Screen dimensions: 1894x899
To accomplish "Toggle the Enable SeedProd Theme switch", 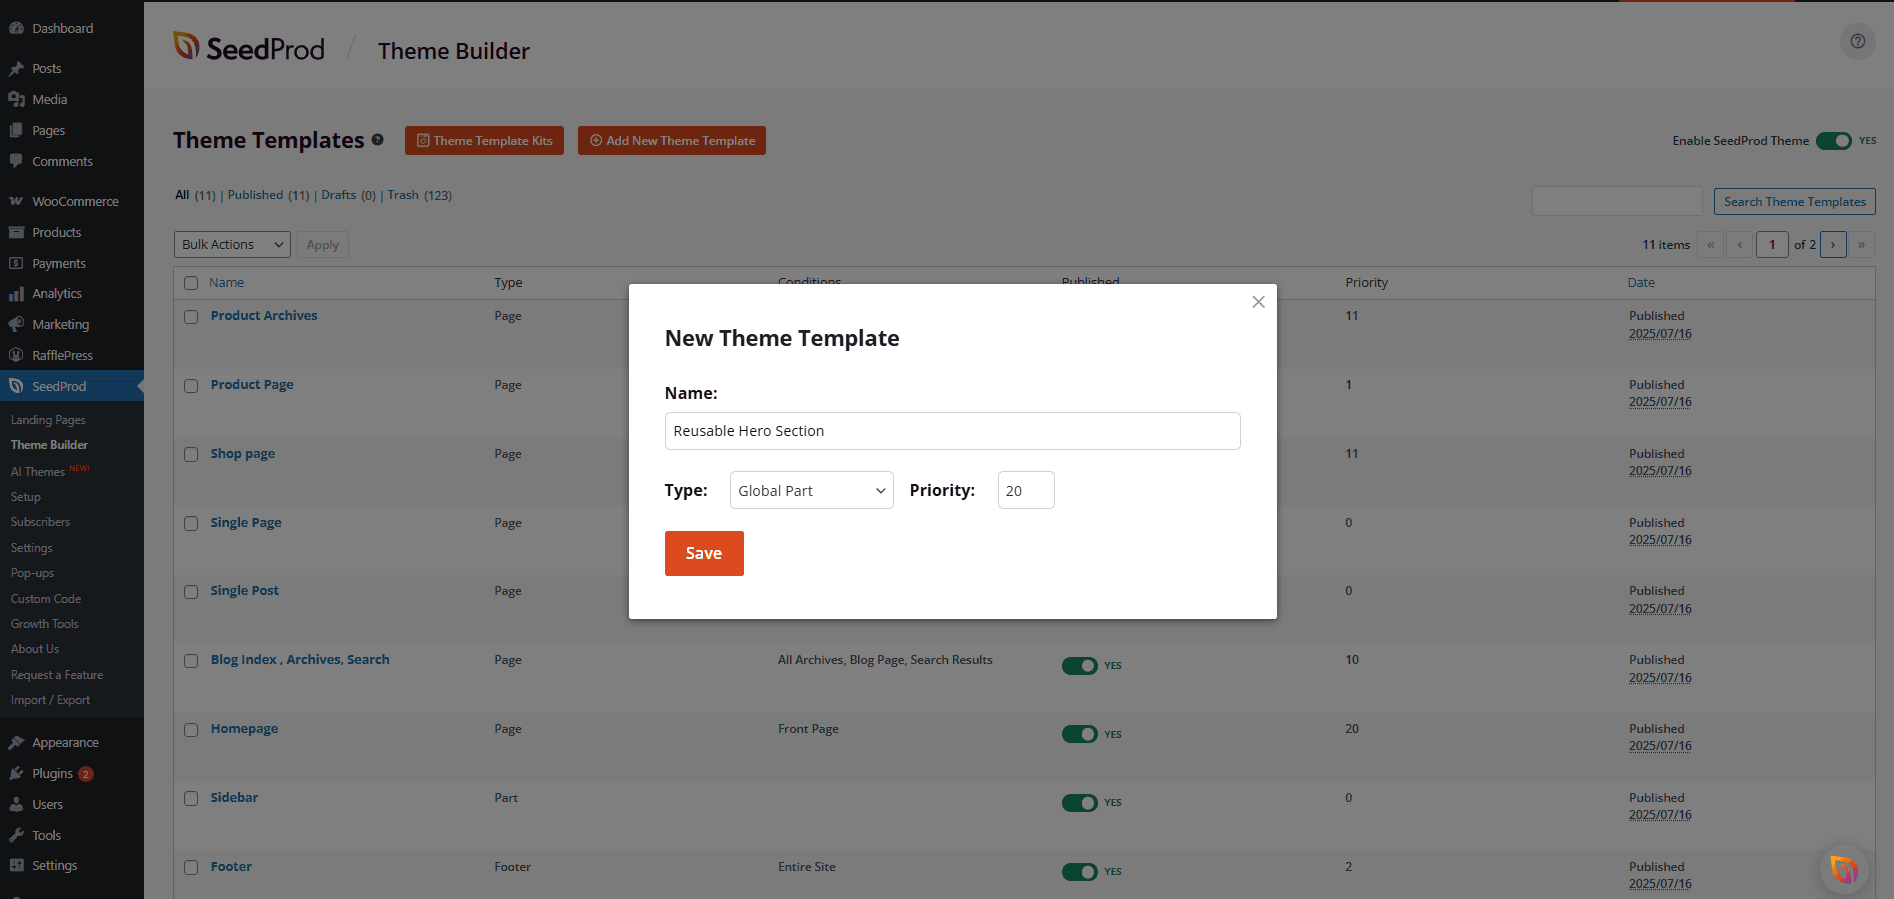I will pos(1834,141).
